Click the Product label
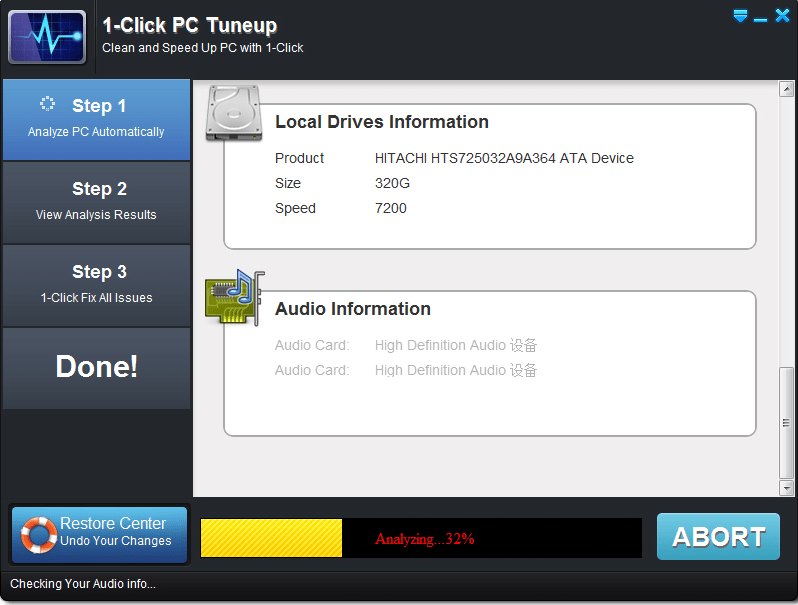798x605 pixels. (x=299, y=158)
